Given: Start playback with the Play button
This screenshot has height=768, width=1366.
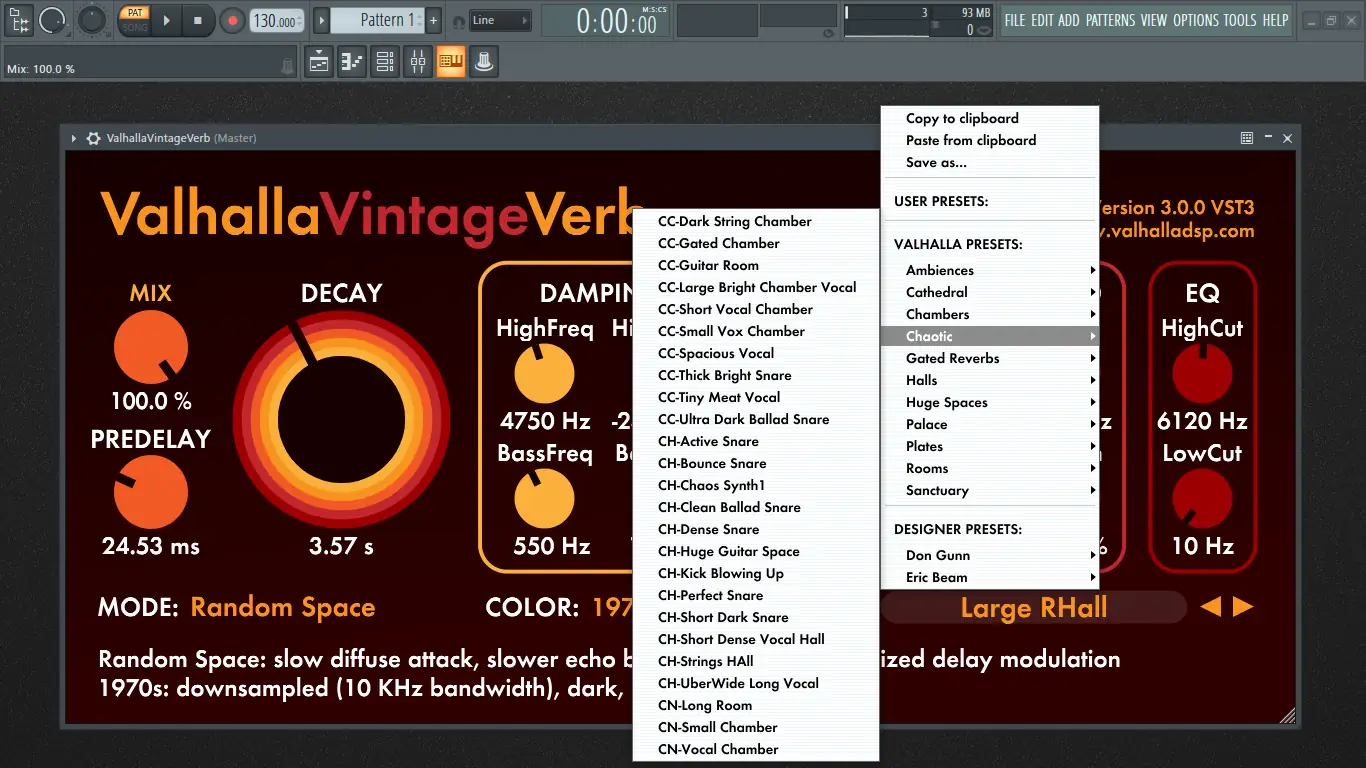Looking at the screenshot, I should [x=167, y=20].
